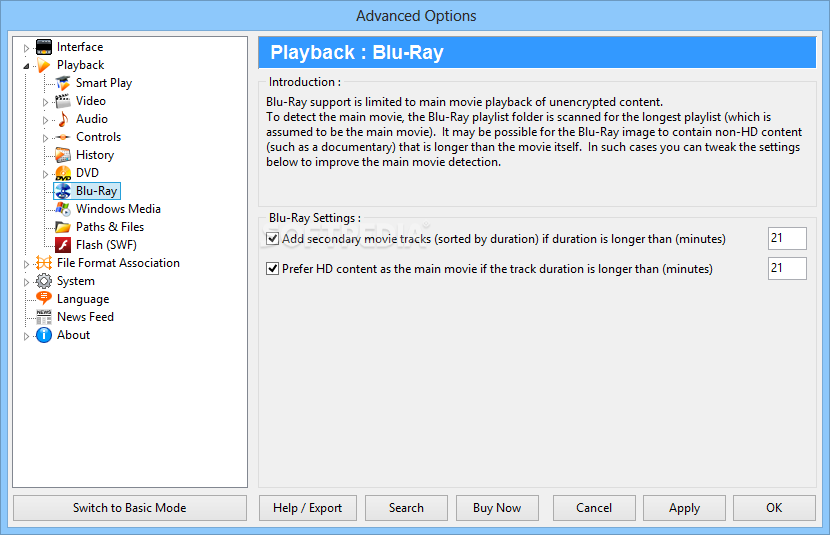Click the Interface filmstrip icon
The height and width of the screenshot is (535, 830).
tap(44, 47)
